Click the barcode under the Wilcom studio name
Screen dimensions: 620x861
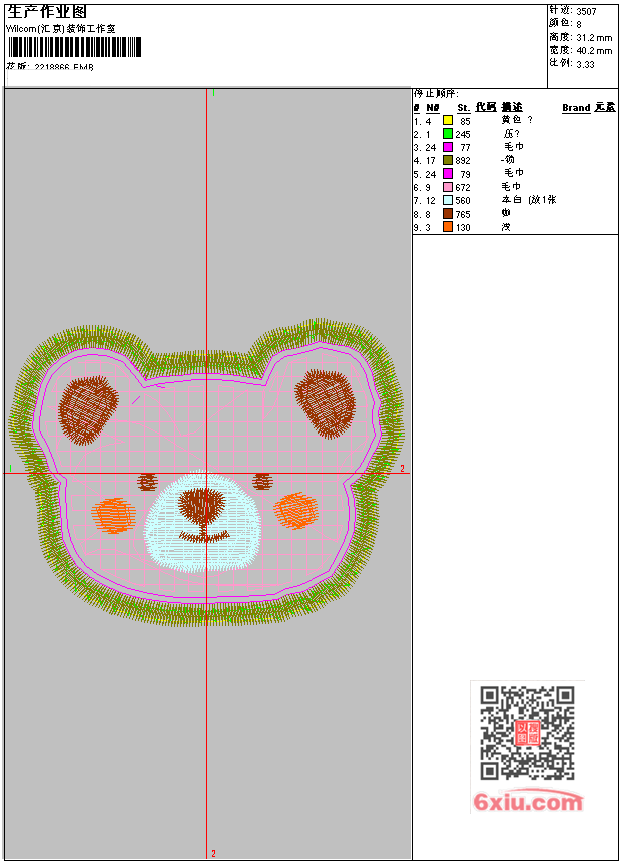75,48
